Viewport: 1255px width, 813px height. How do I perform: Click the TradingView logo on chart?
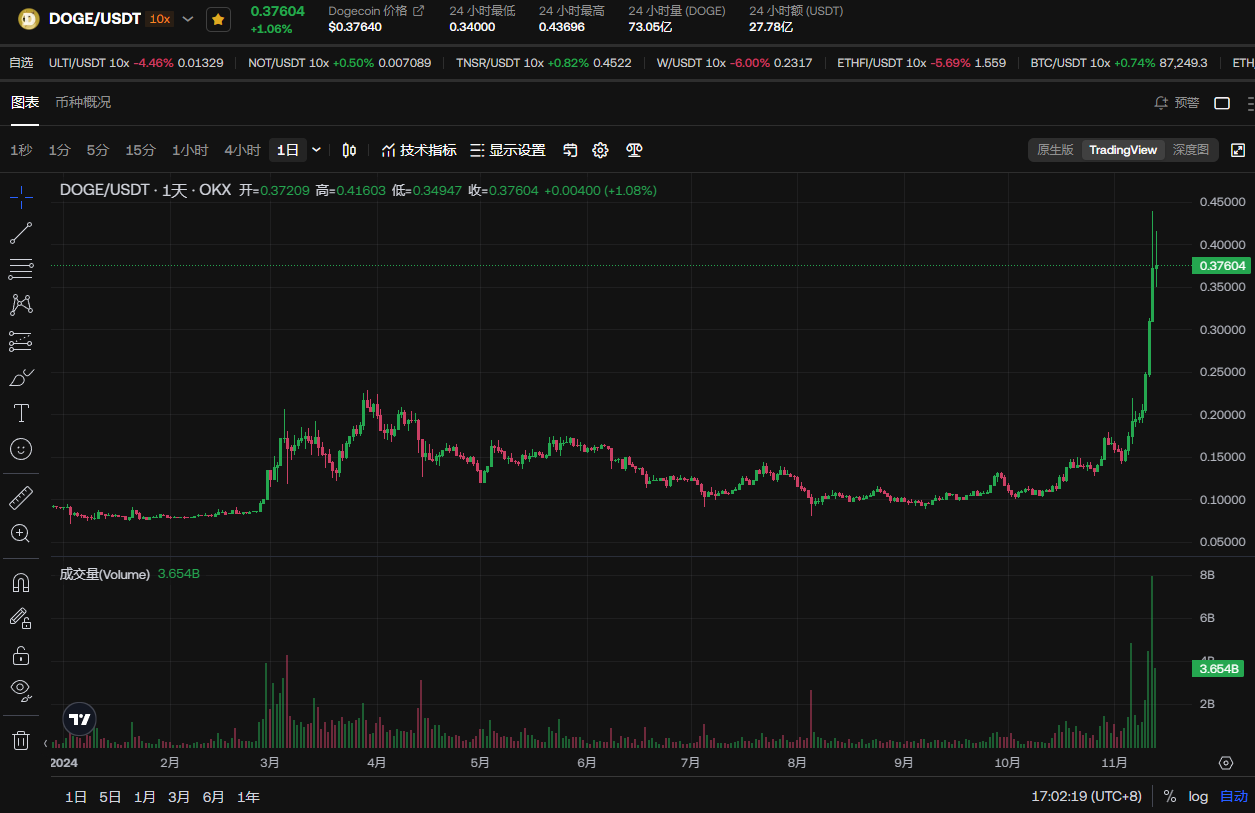(80, 718)
